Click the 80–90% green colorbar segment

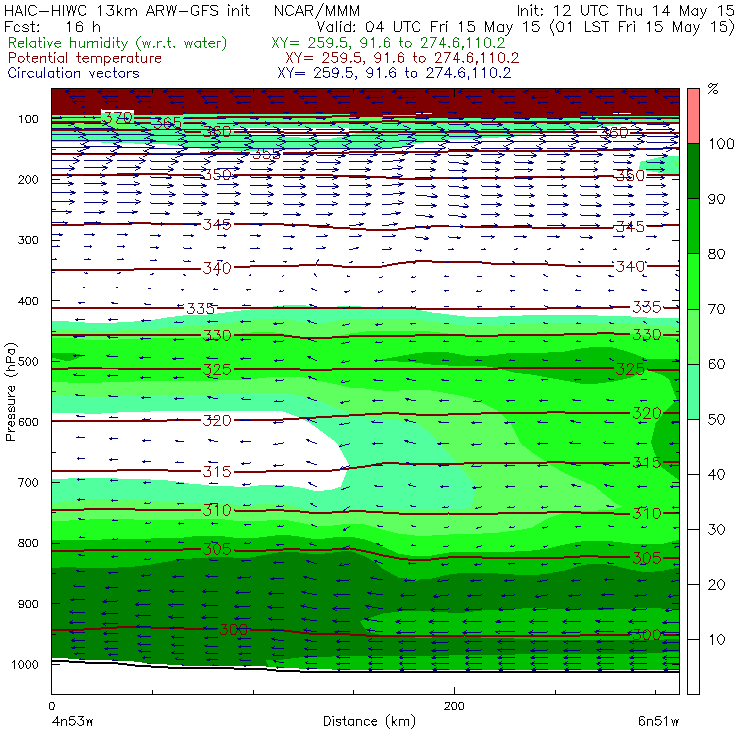[693, 226]
